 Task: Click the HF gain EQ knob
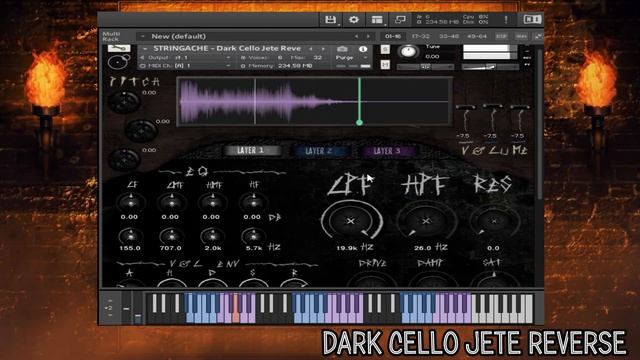tap(253, 202)
